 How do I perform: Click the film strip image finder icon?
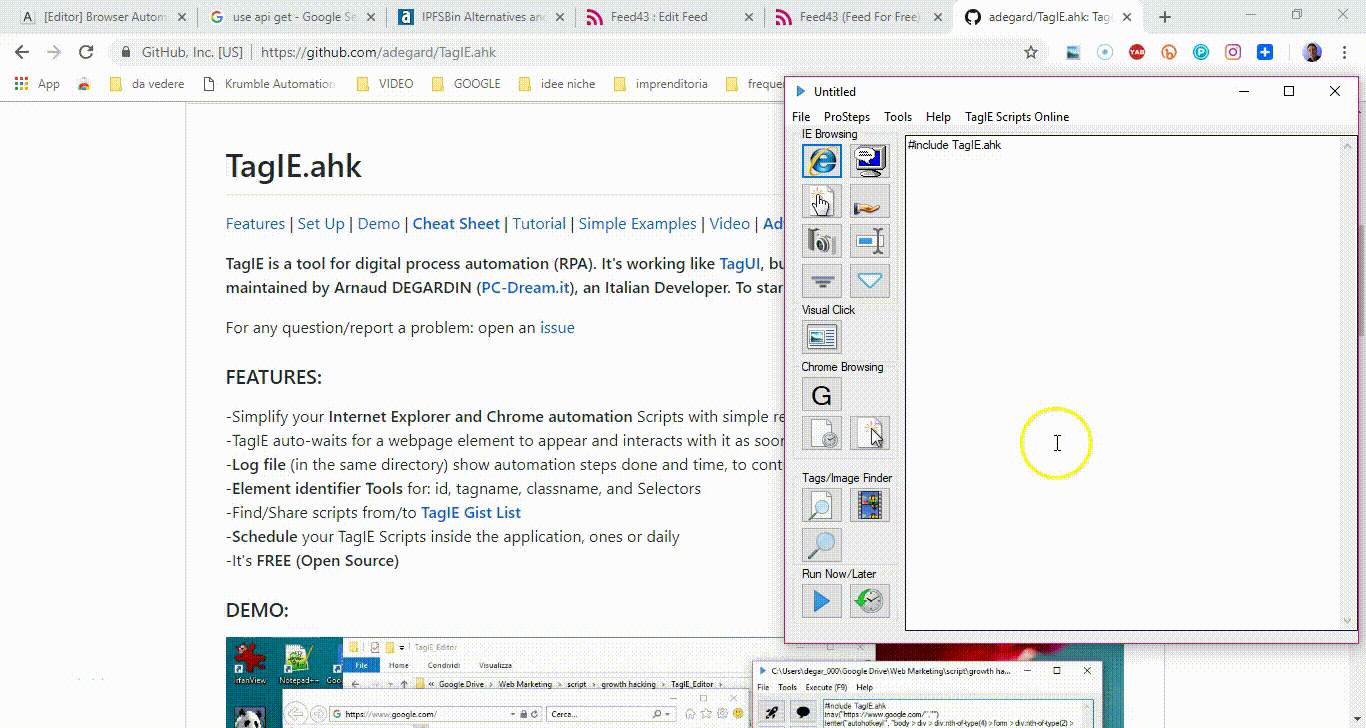[x=870, y=505]
